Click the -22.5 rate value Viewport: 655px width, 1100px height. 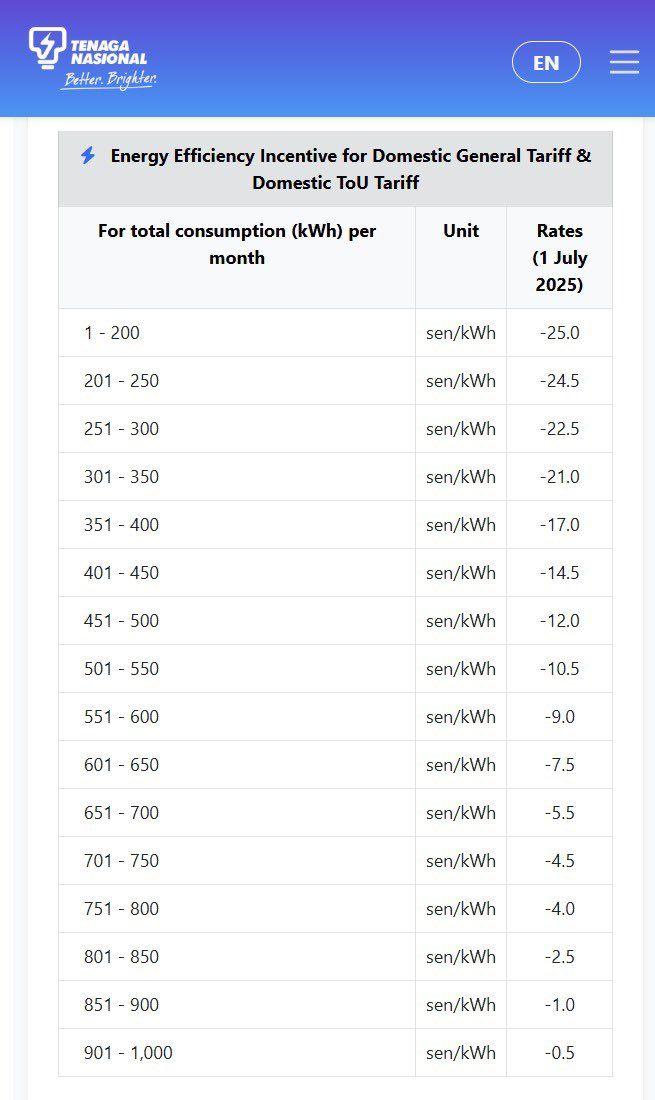559,429
